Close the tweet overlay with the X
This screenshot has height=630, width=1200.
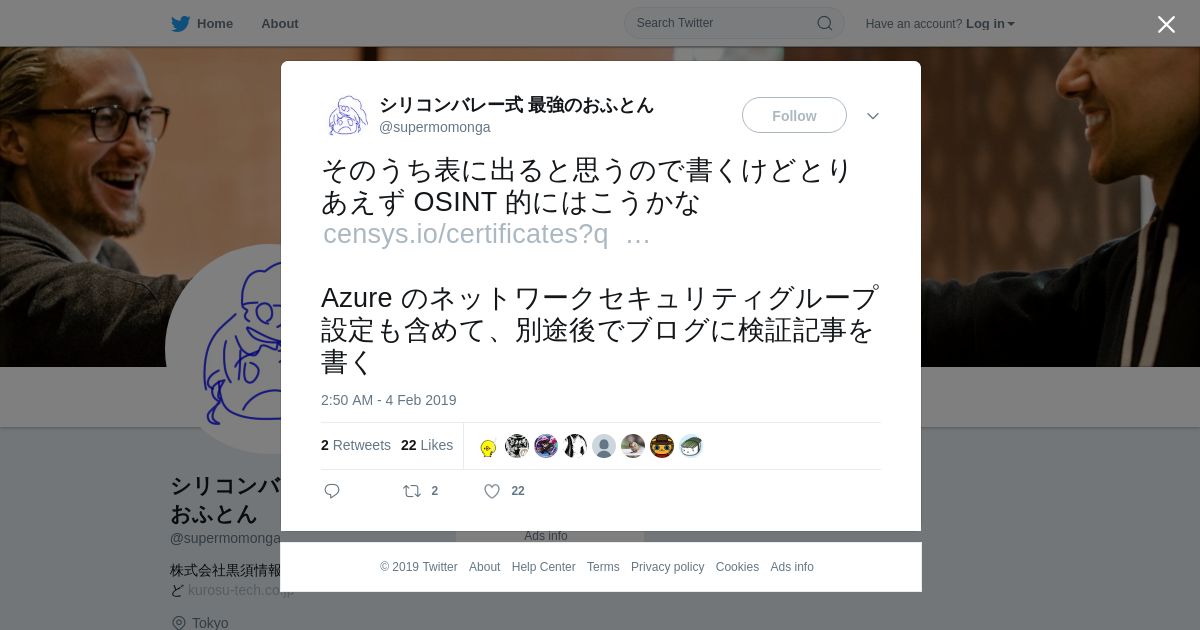[x=1166, y=24]
